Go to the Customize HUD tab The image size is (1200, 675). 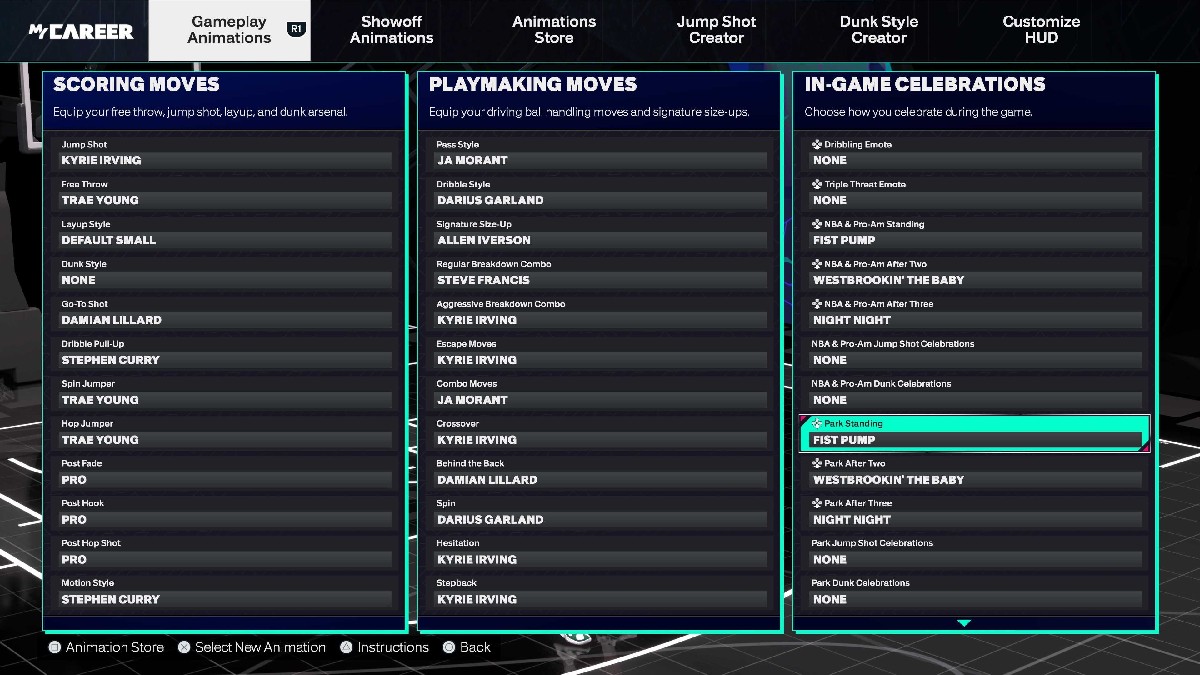(1041, 30)
